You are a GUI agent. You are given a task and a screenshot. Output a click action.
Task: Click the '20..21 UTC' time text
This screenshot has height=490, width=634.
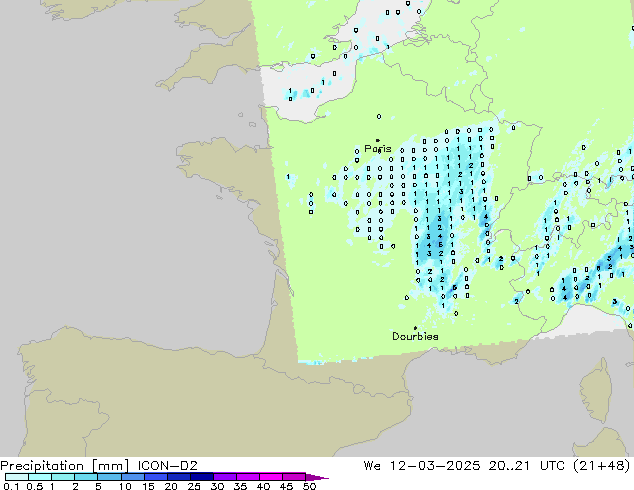click(527, 466)
